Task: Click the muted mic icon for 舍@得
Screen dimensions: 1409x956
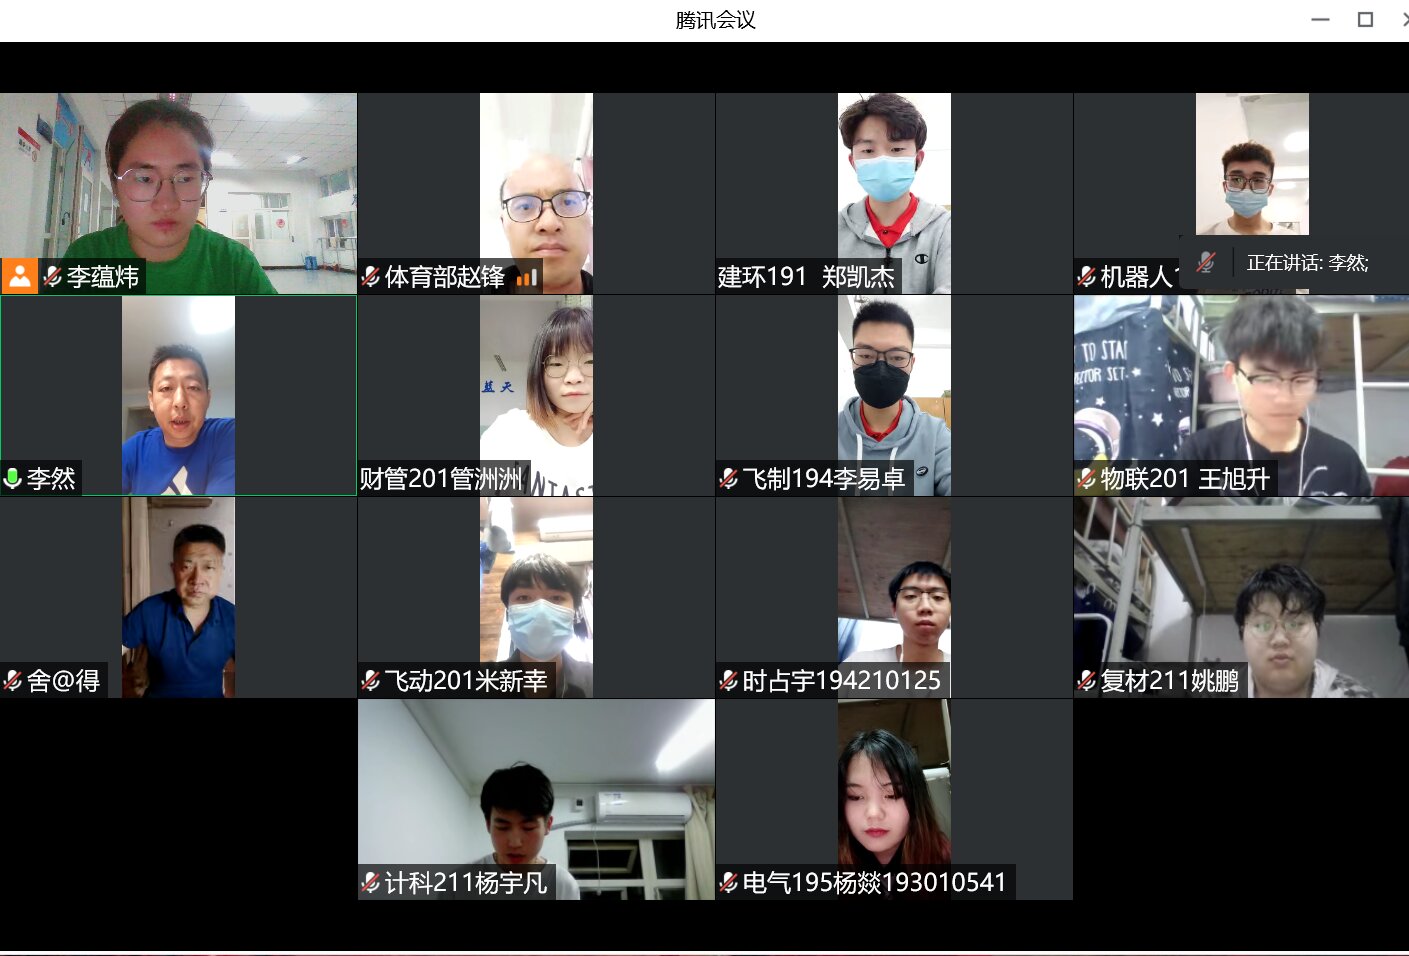Action: click(13, 681)
